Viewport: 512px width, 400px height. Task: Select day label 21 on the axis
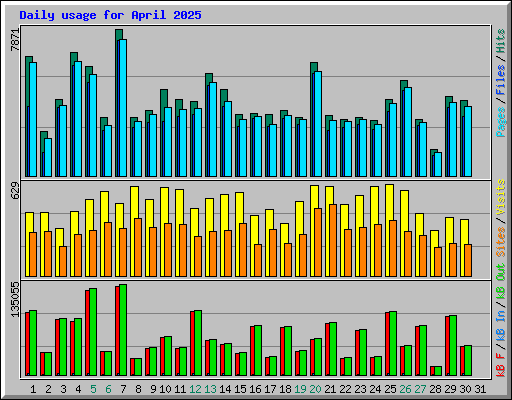click(x=330, y=389)
